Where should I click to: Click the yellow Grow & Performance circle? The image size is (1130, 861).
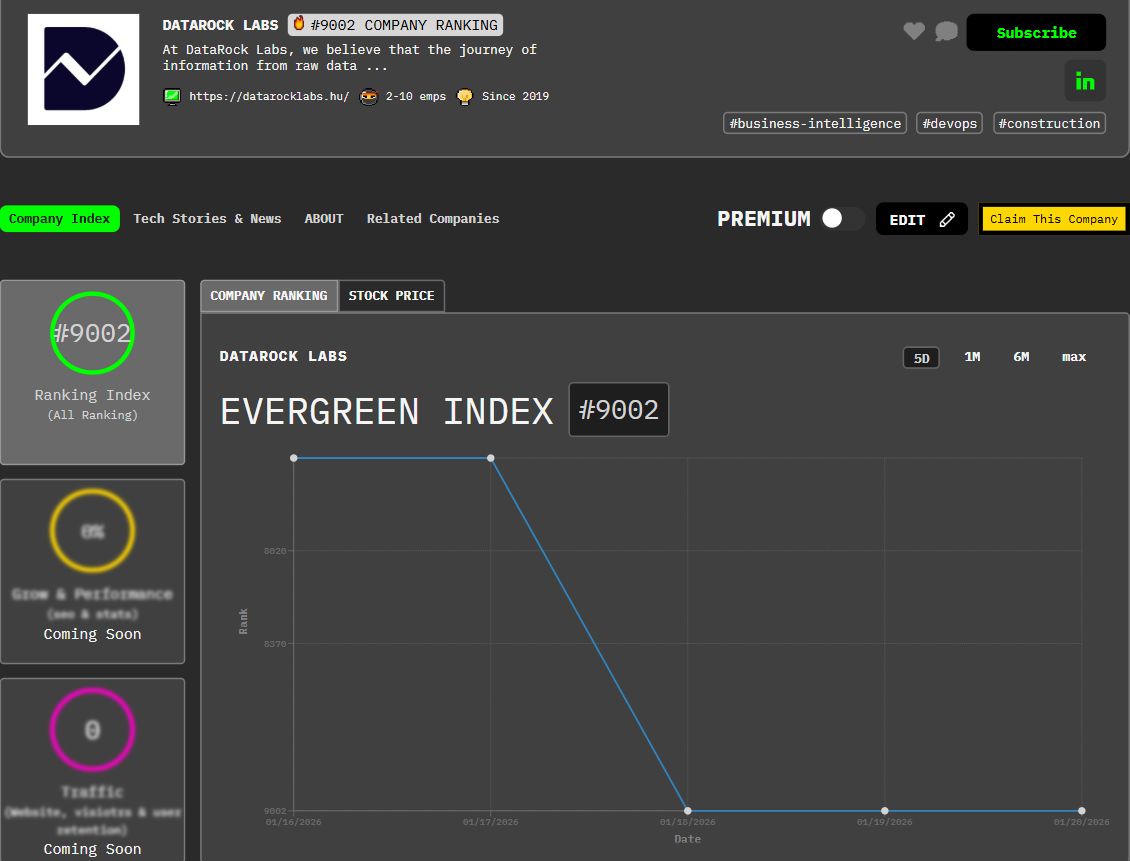[x=92, y=531]
